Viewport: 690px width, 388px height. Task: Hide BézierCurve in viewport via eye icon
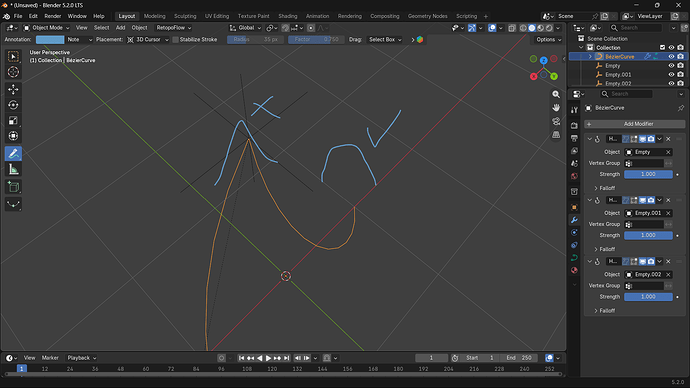point(672,57)
